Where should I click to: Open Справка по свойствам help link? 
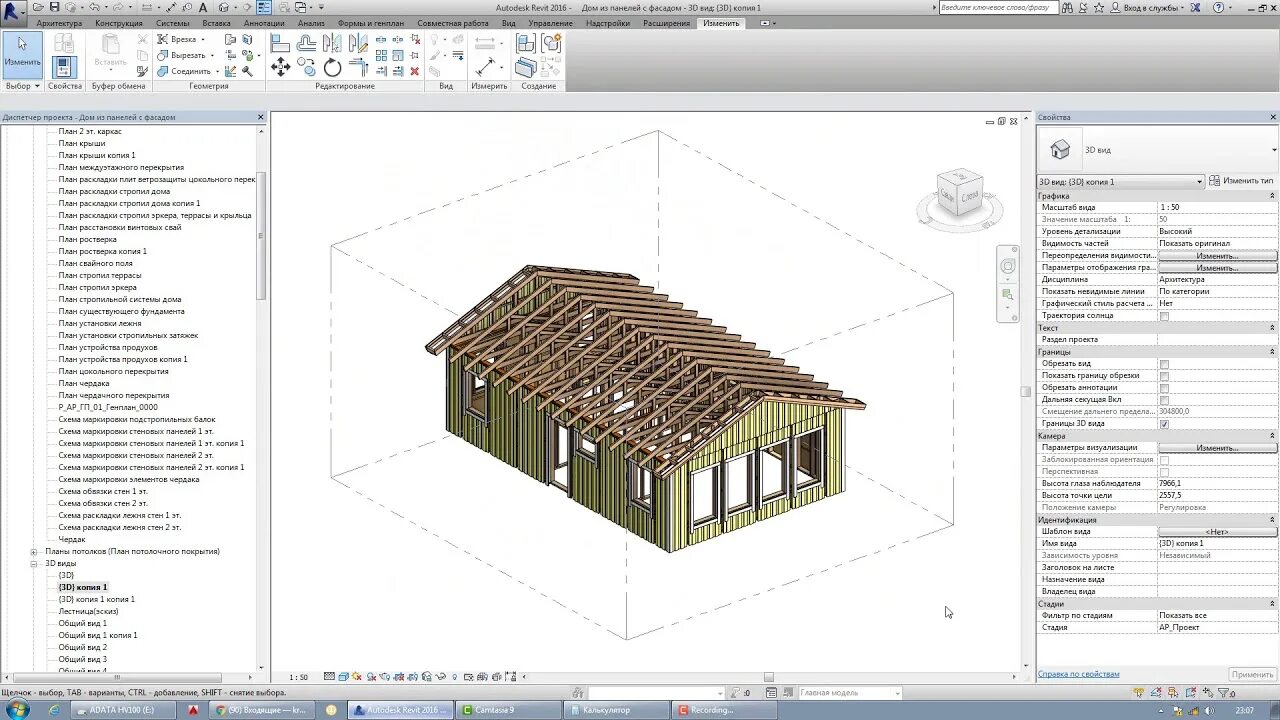tap(1078, 674)
